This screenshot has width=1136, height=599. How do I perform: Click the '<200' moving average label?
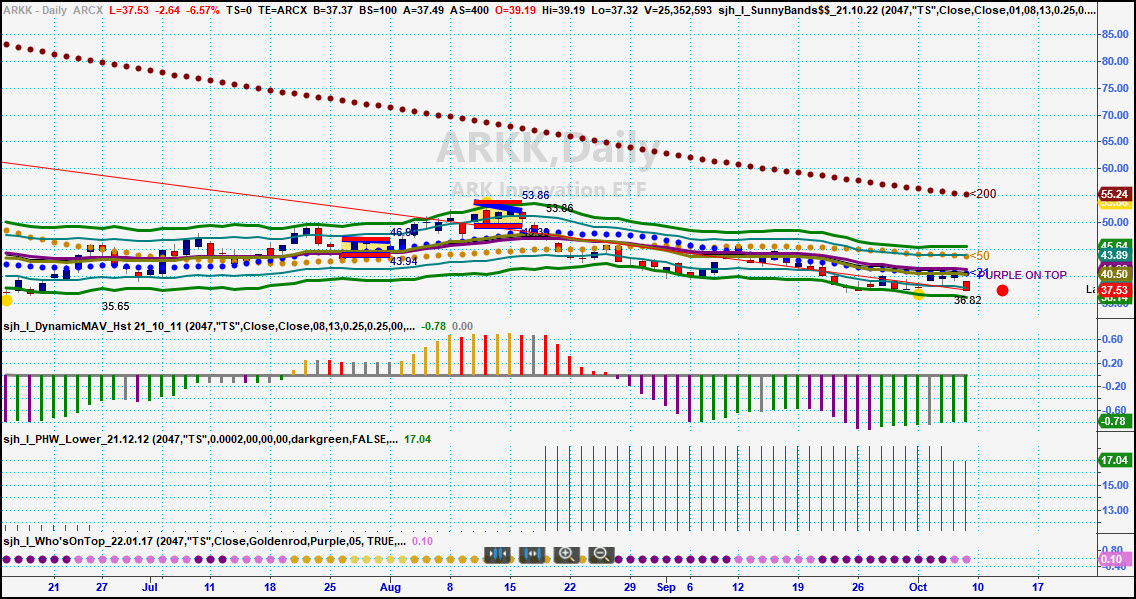(983, 193)
